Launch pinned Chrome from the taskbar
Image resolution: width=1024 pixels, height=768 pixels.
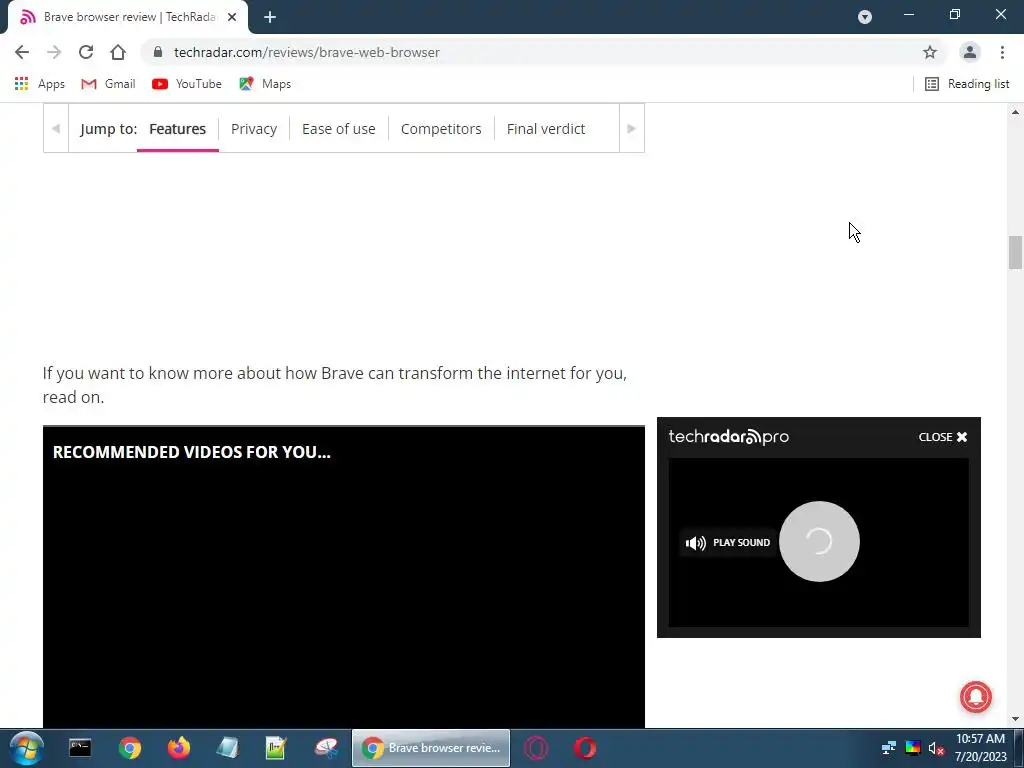tap(129, 748)
